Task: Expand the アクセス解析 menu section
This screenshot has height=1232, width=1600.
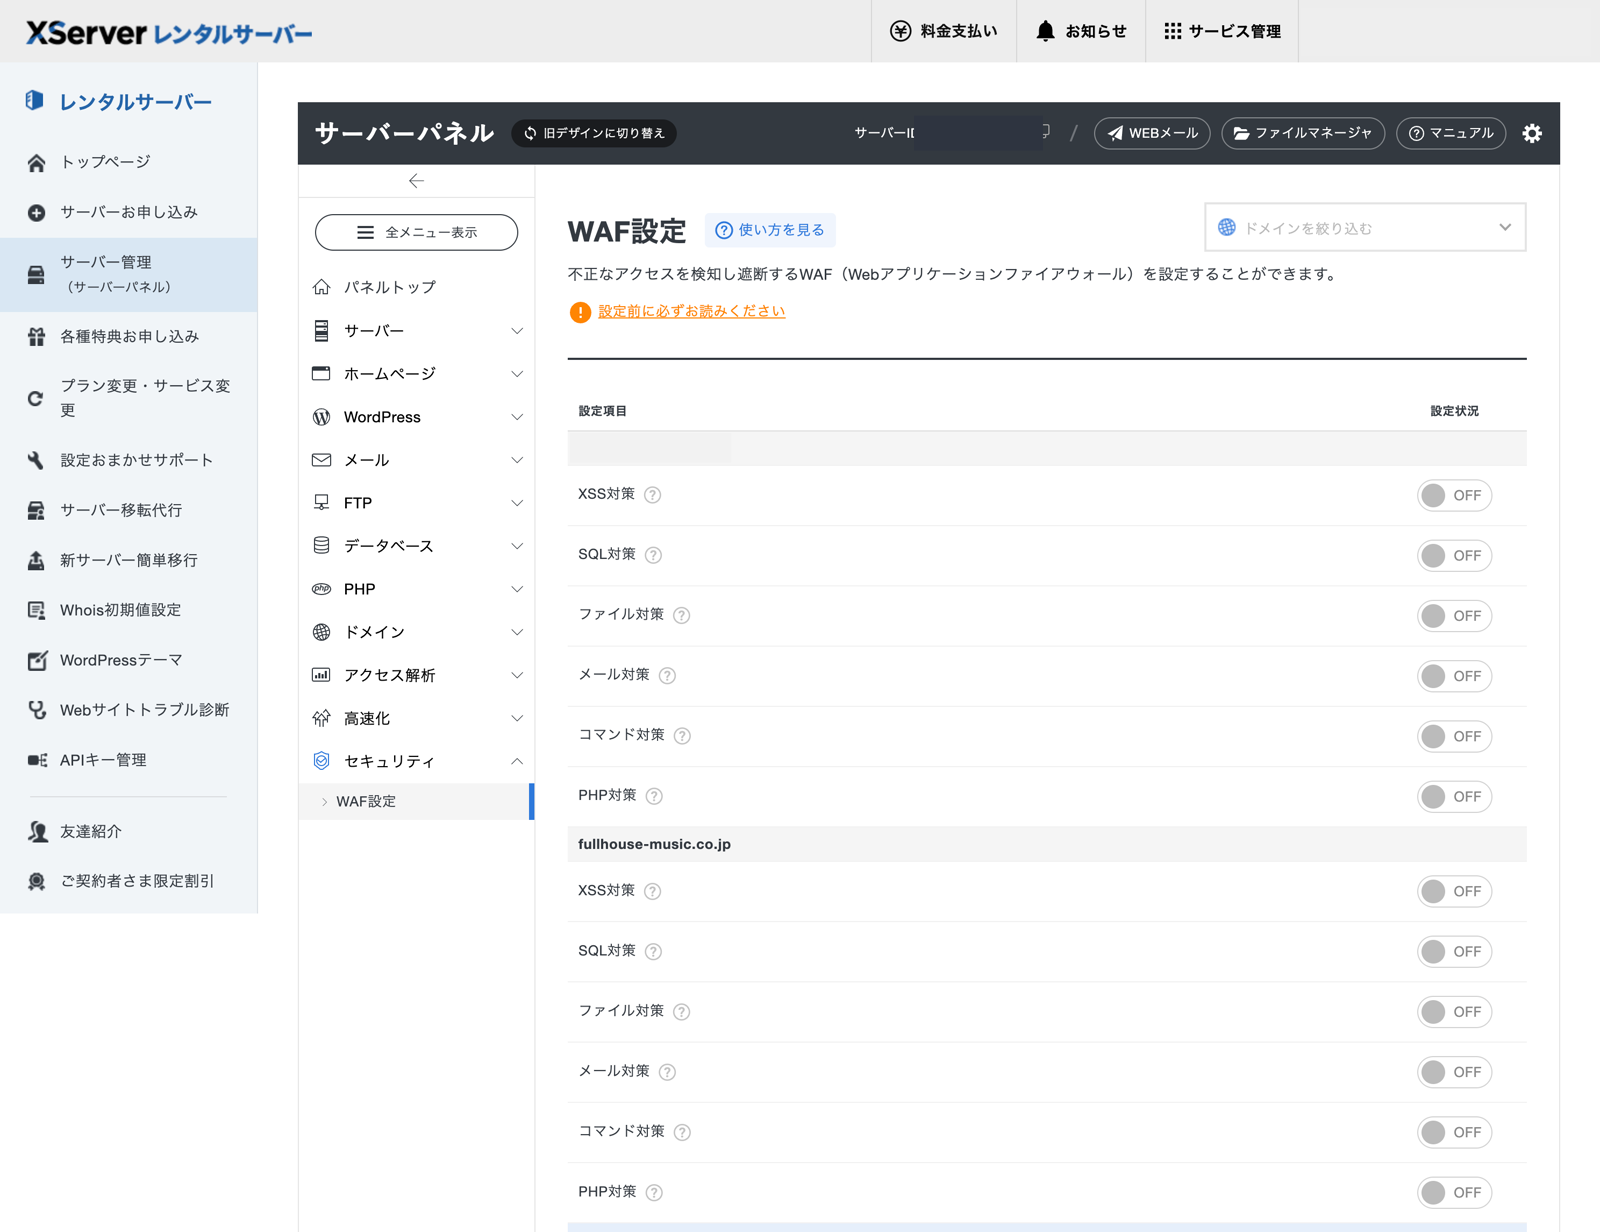Action: 417,675
